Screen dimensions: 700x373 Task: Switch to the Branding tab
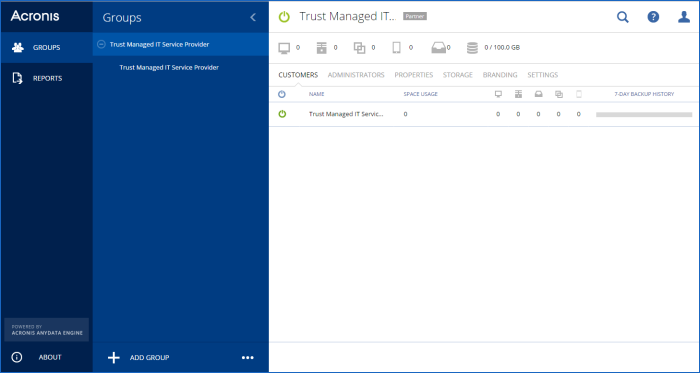point(500,75)
